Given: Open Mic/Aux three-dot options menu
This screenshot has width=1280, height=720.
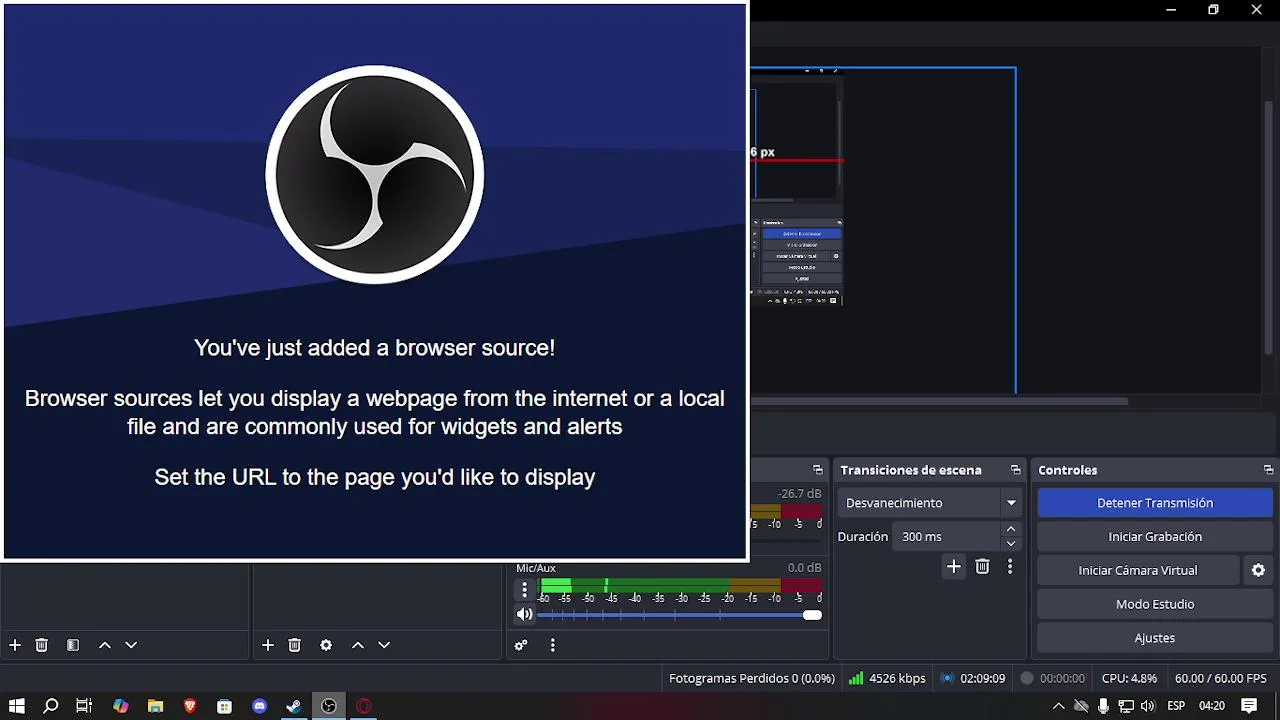Looking at the screenshot, I should [x=524, y=590].
